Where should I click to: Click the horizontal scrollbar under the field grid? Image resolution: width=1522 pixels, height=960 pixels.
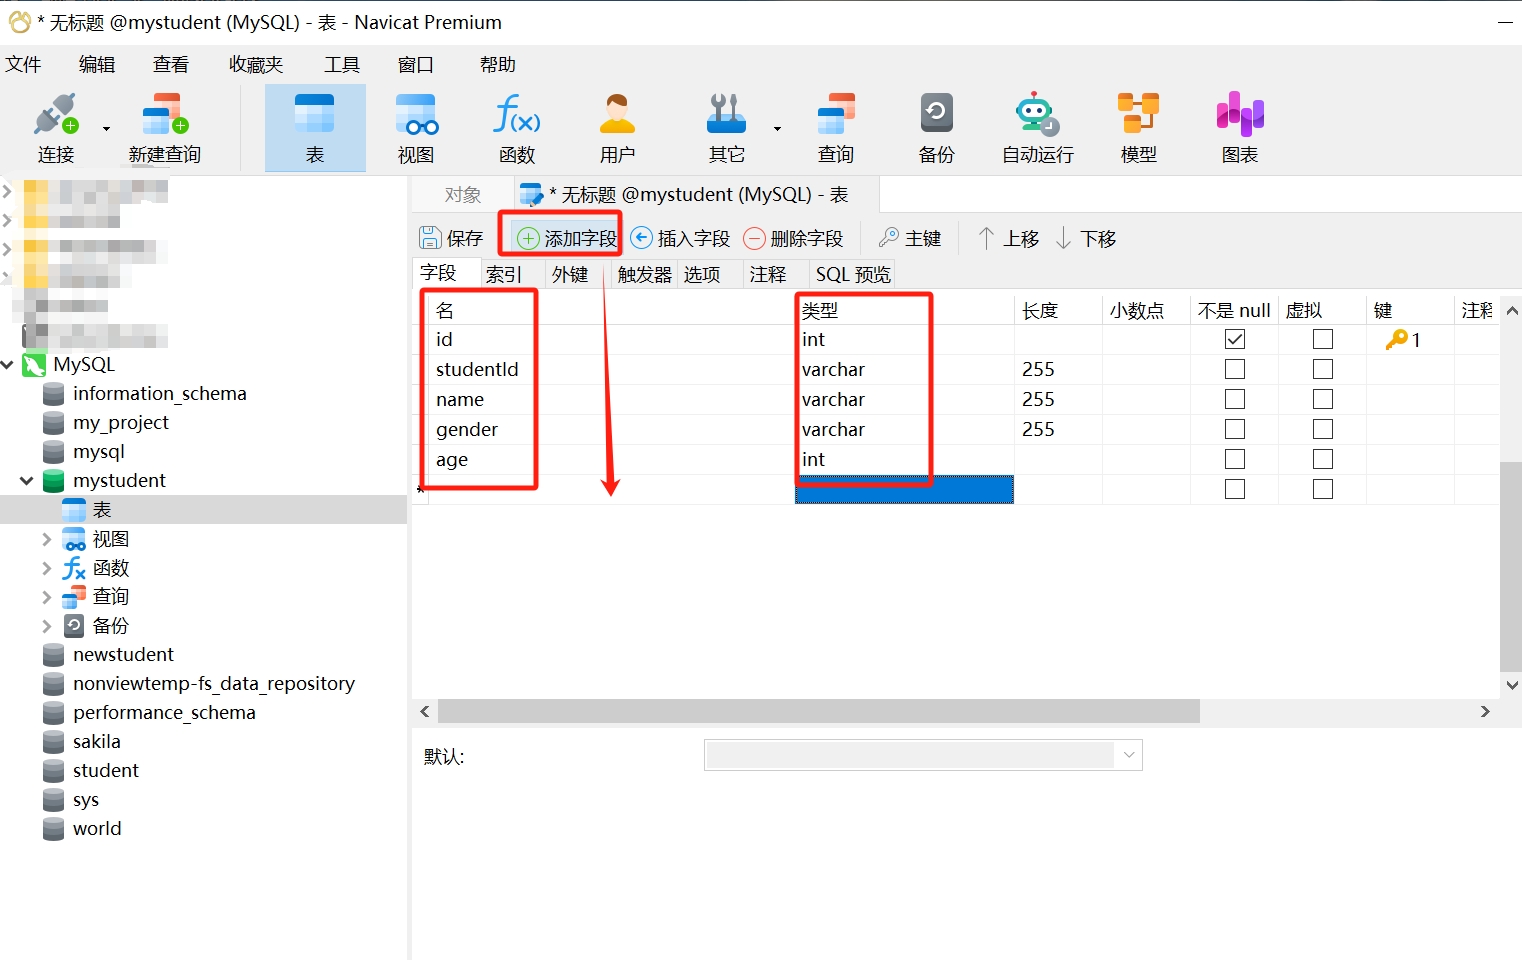point(818,711)
